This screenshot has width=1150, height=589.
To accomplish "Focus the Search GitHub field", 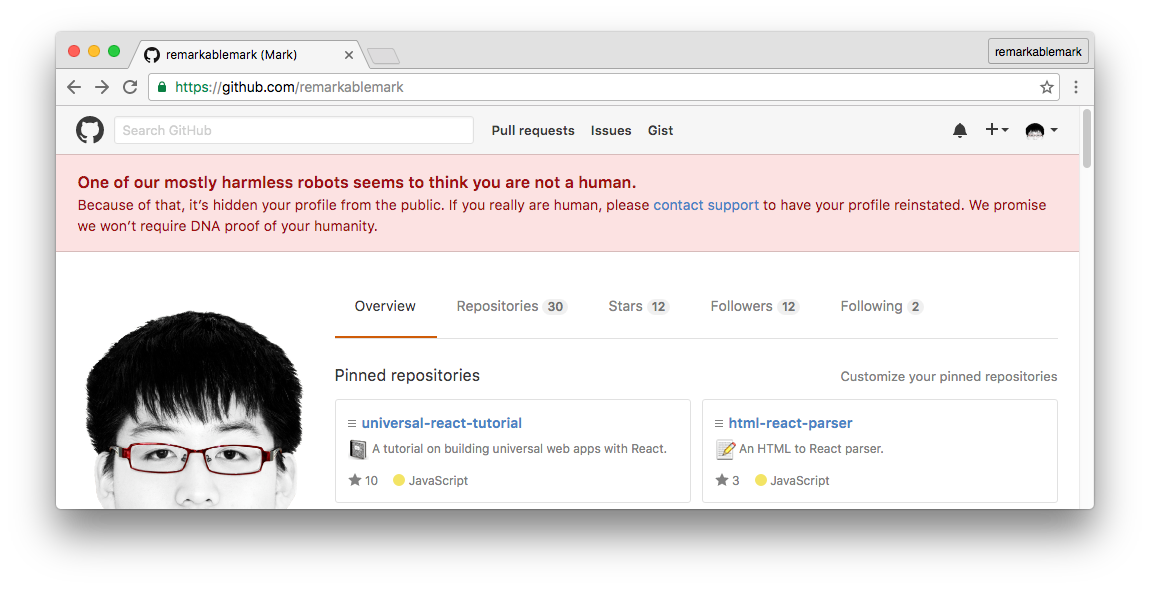I will (293, 130).
